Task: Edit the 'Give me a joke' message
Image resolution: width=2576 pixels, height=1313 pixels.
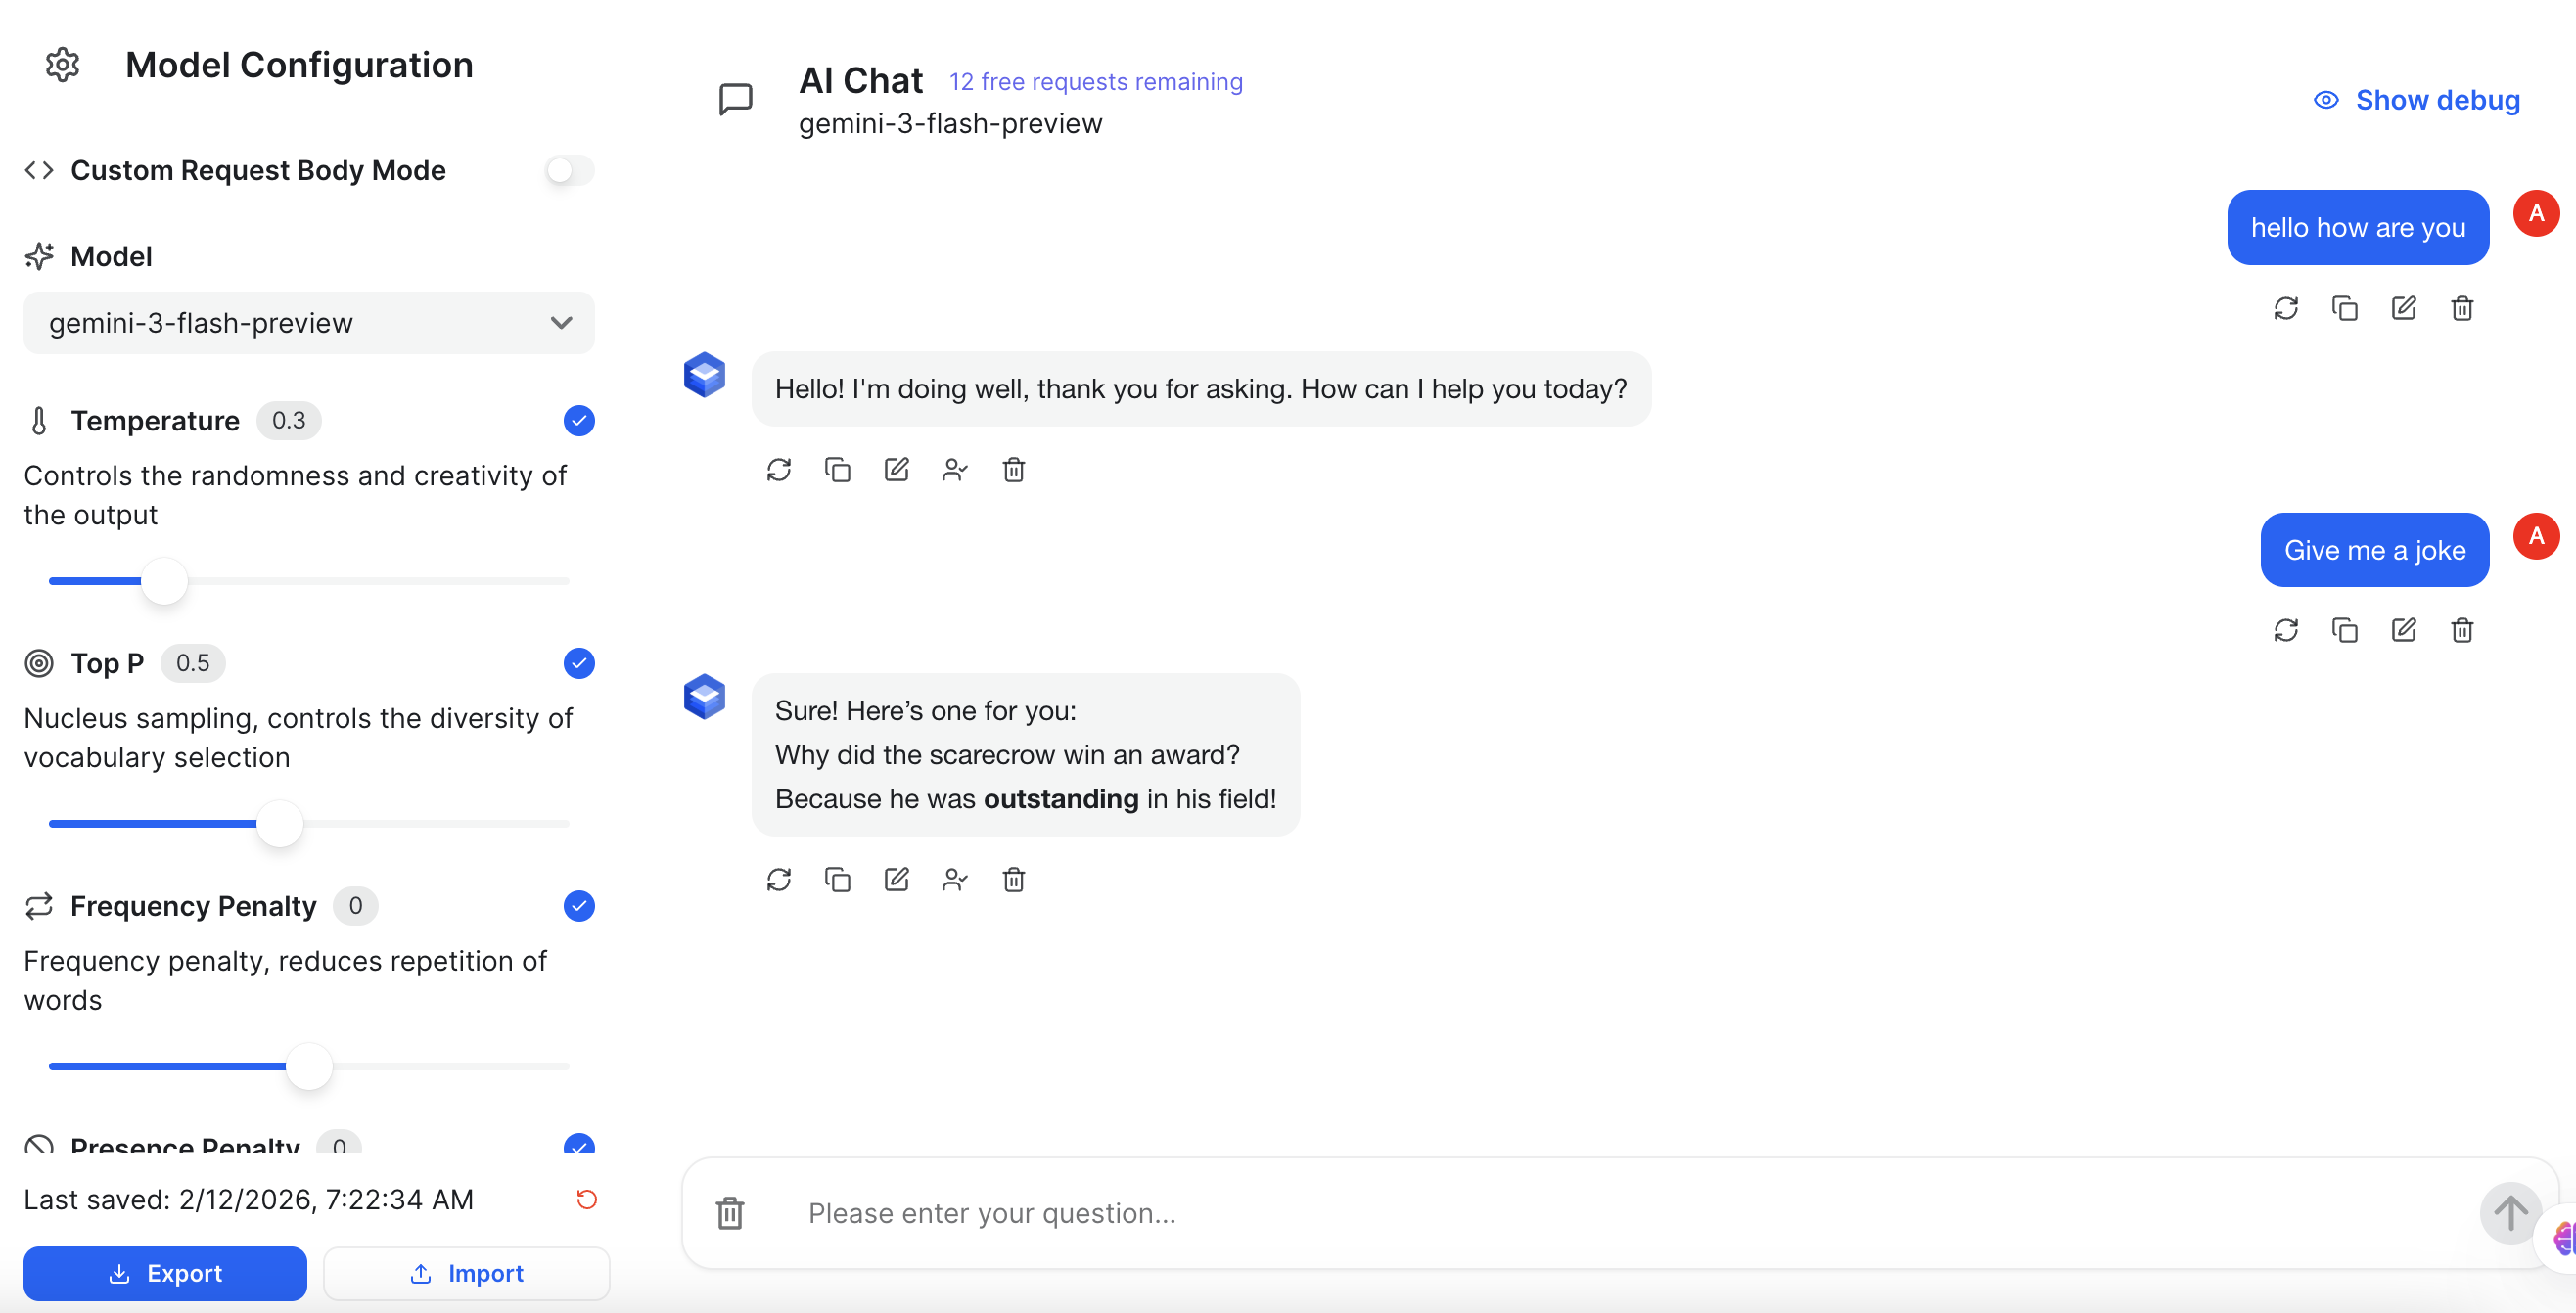Action: click(2403, 630)
